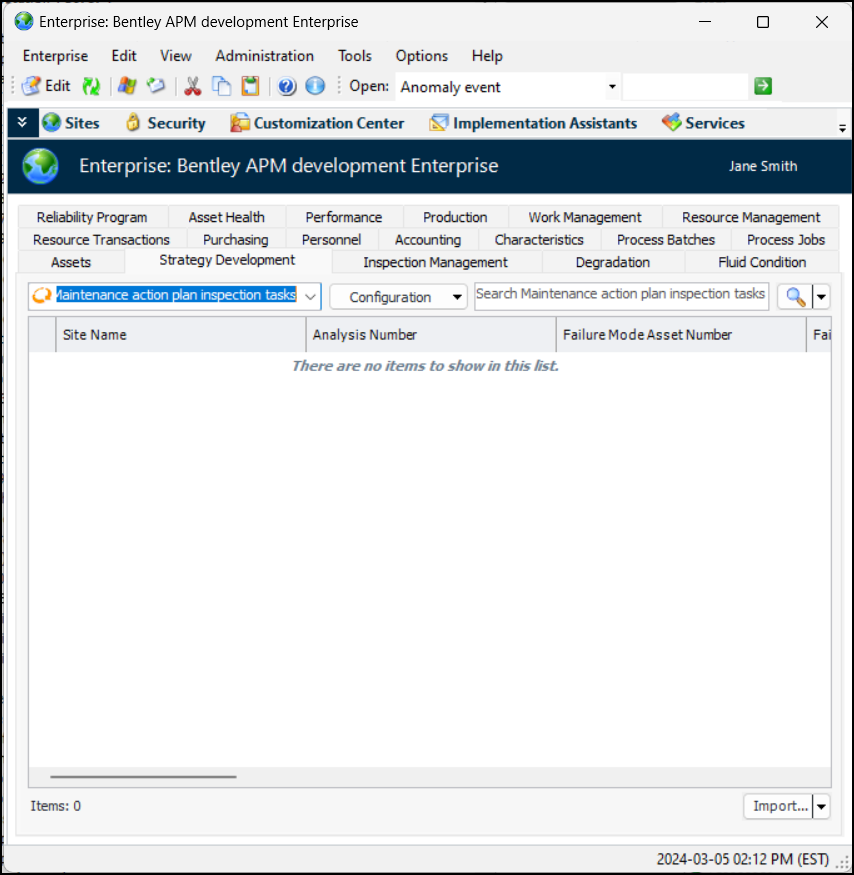Open the Configuration dropdown
The width and height of the screenshot is (854, 875).
point(398,297)
